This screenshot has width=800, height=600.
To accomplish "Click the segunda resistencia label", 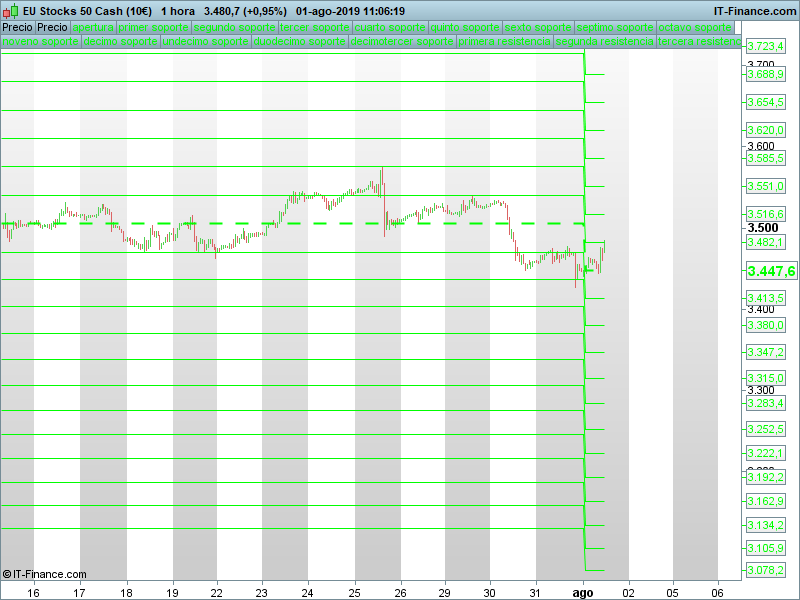I will click(605, 41).
